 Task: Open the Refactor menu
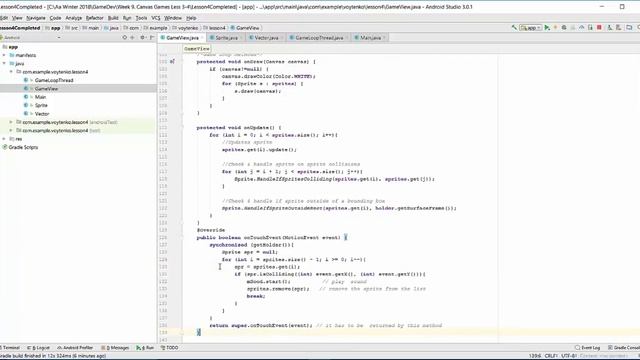click(94, 18)
